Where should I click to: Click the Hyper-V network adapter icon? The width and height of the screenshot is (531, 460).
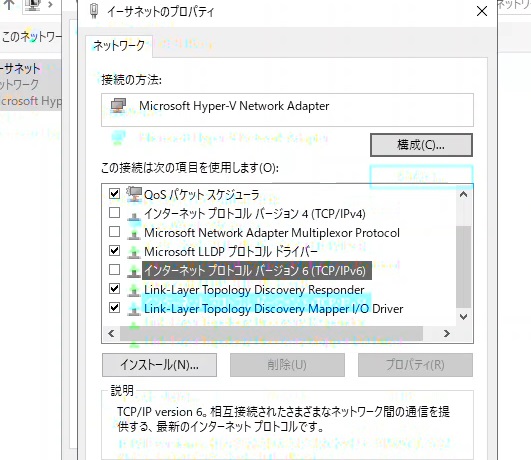click(x=118, y=106)
